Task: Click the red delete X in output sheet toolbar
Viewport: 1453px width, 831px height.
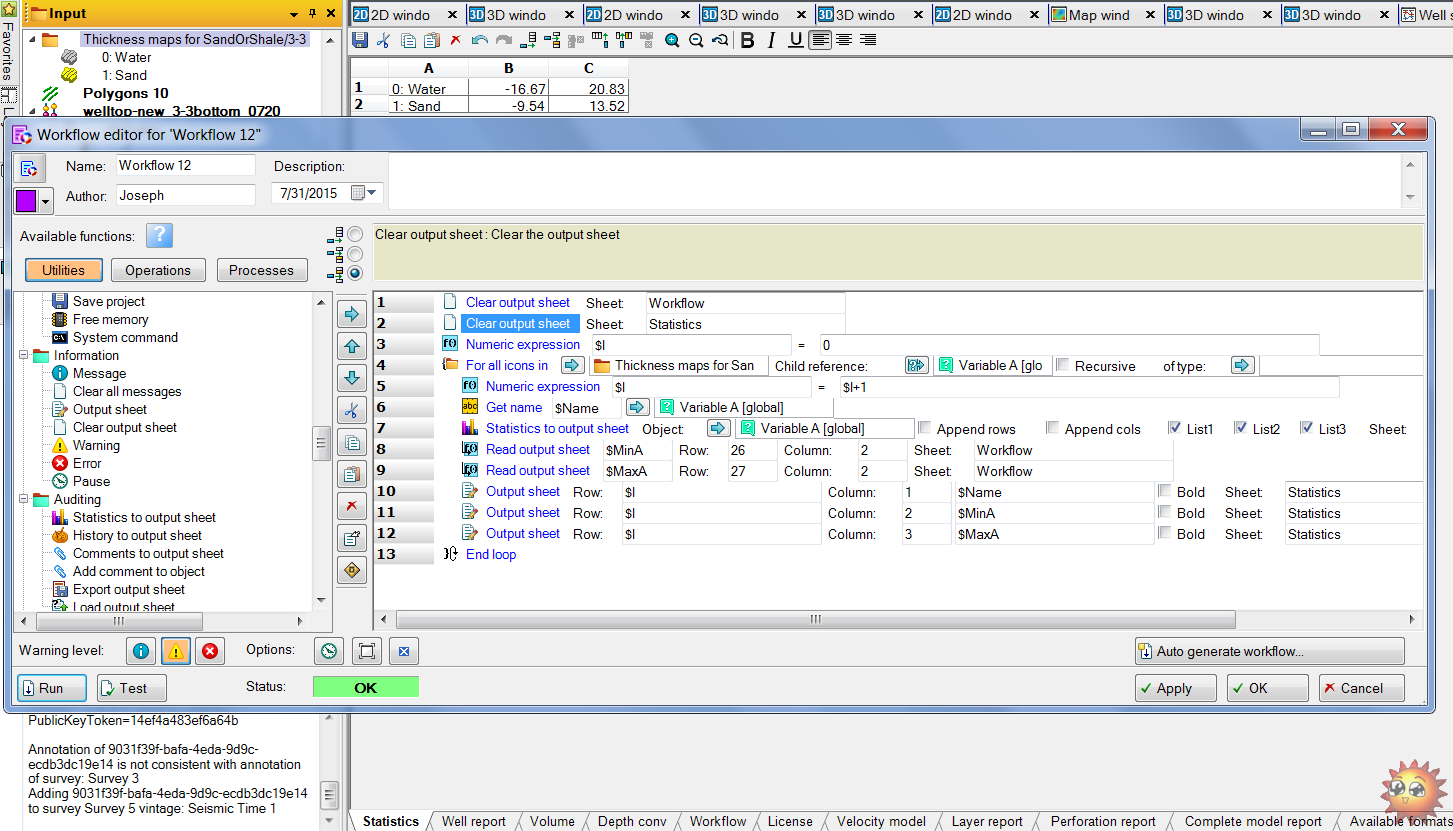Action: tap(456, 40)
